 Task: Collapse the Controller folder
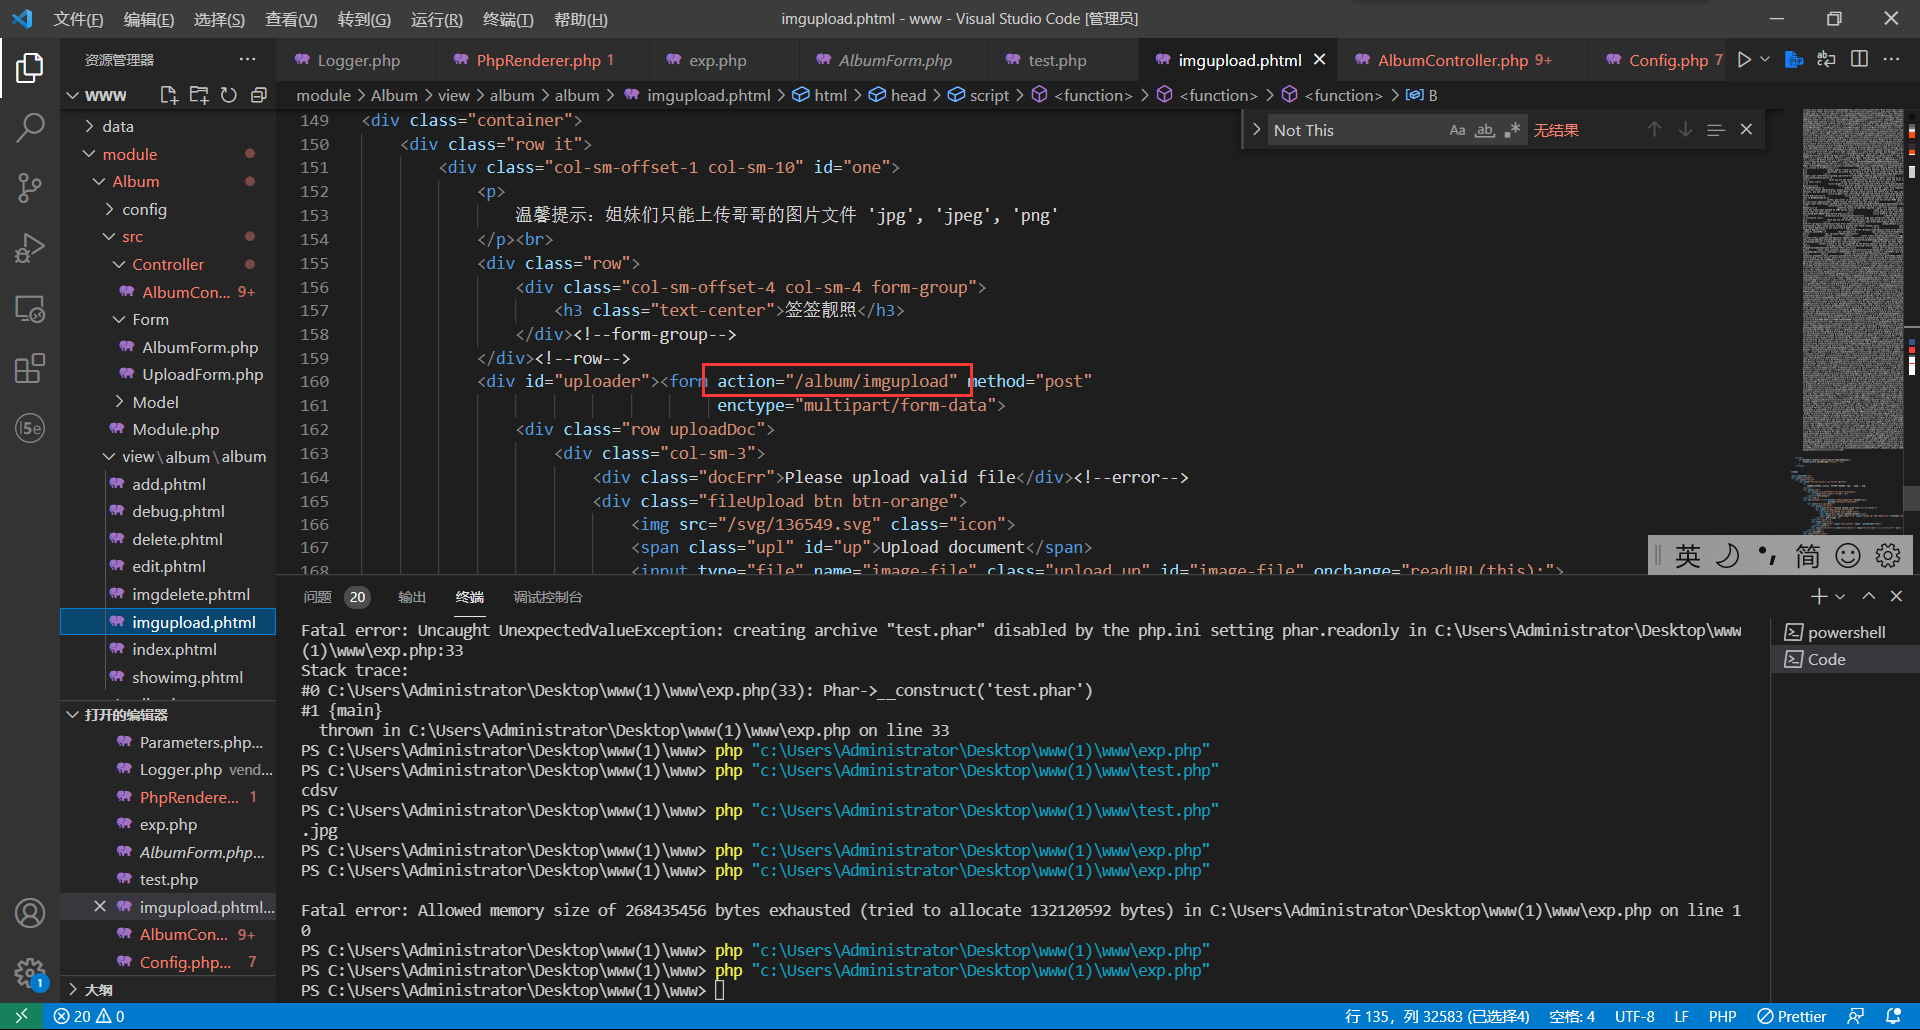click(x=120, y=264)
